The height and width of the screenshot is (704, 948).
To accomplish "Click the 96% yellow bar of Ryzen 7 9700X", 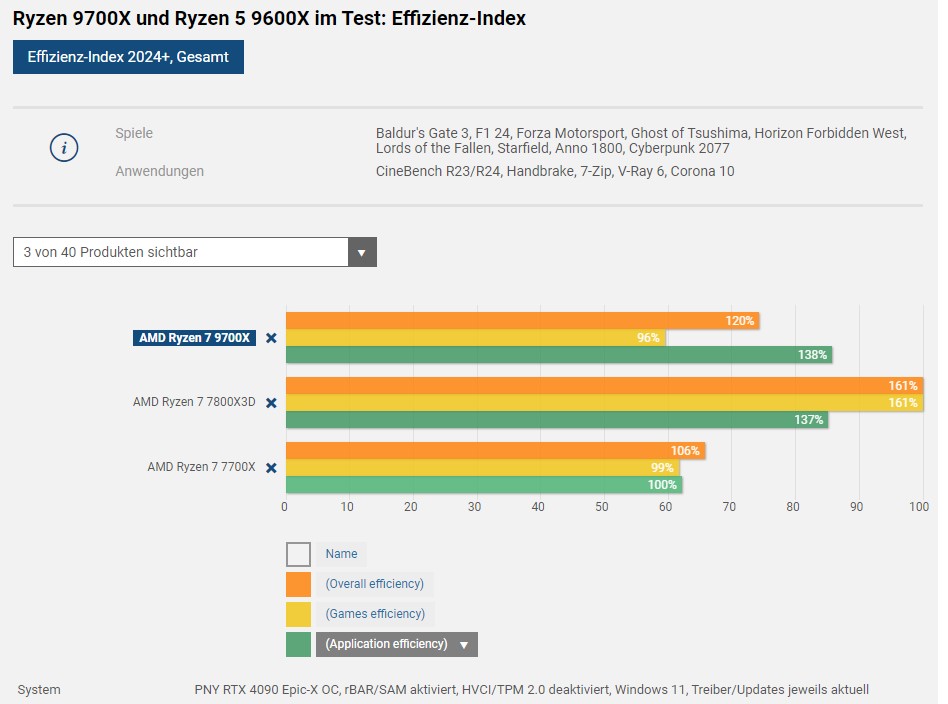I will coord(476,337).
